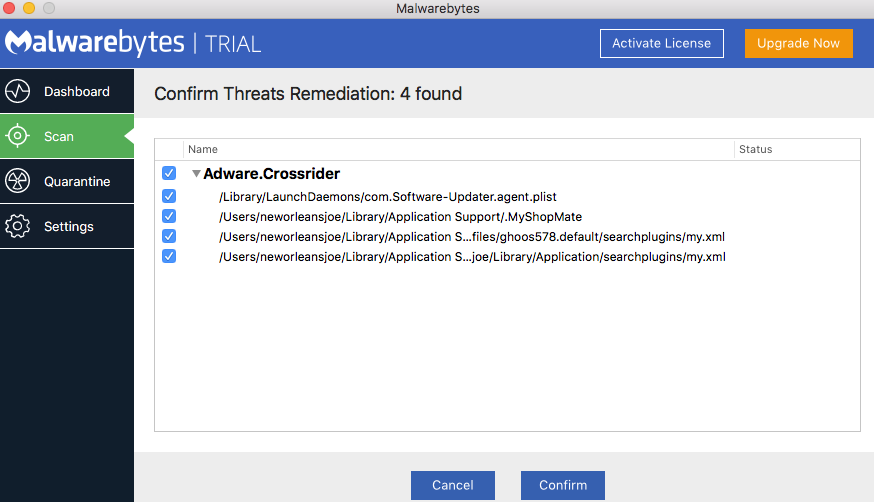Viewport: 874px width, 502px height.
Task: Toggle checkbox for Library/Application/searchplugins/my.xml
Action: click(169, 256)
